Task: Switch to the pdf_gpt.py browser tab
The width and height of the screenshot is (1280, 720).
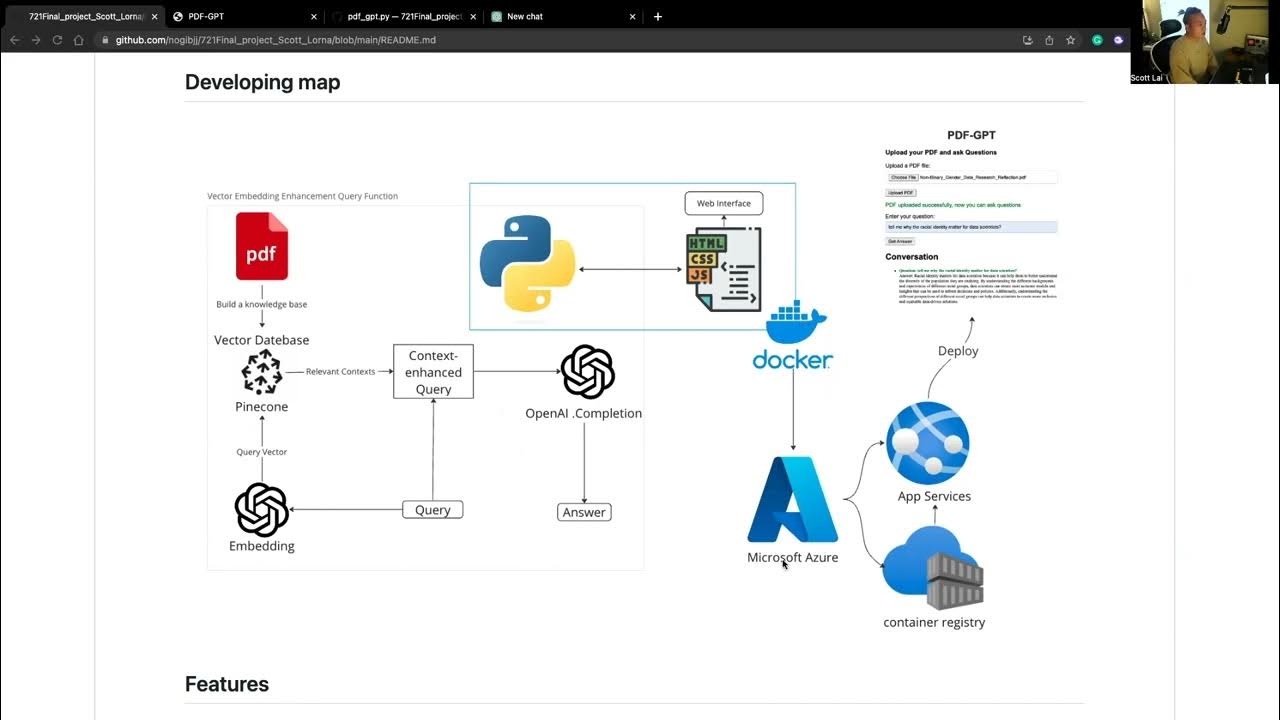Action: (x=405, y=16)
